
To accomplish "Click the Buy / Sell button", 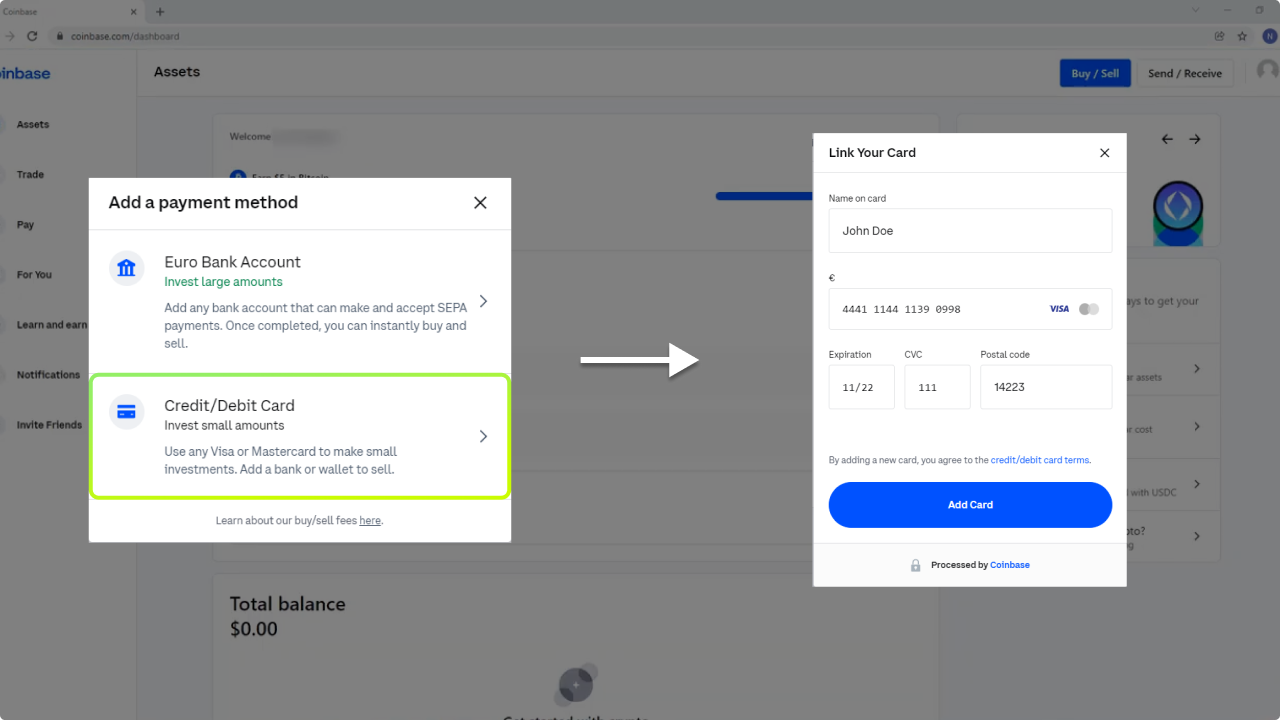I will (1095, 73).
